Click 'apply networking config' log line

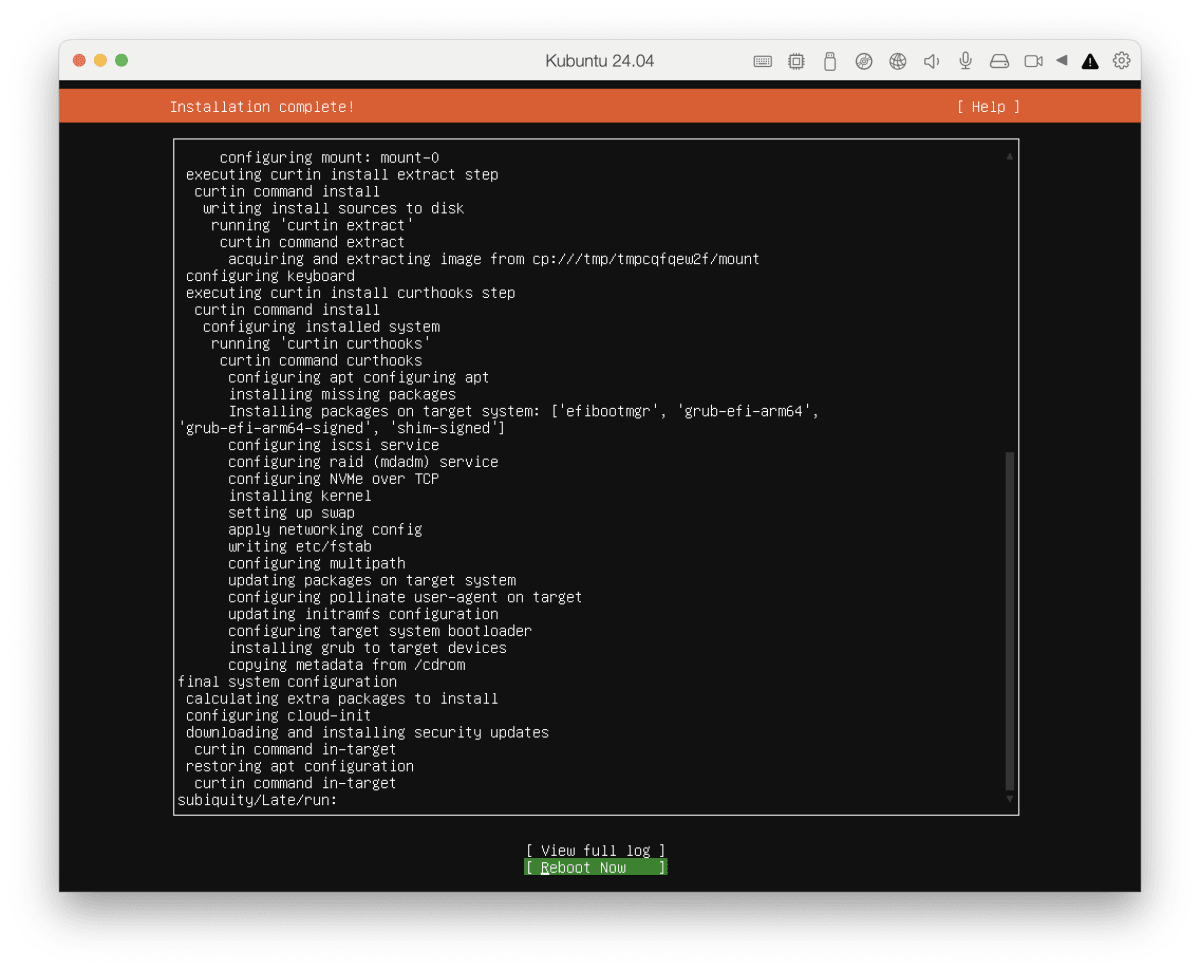[325, 530]
